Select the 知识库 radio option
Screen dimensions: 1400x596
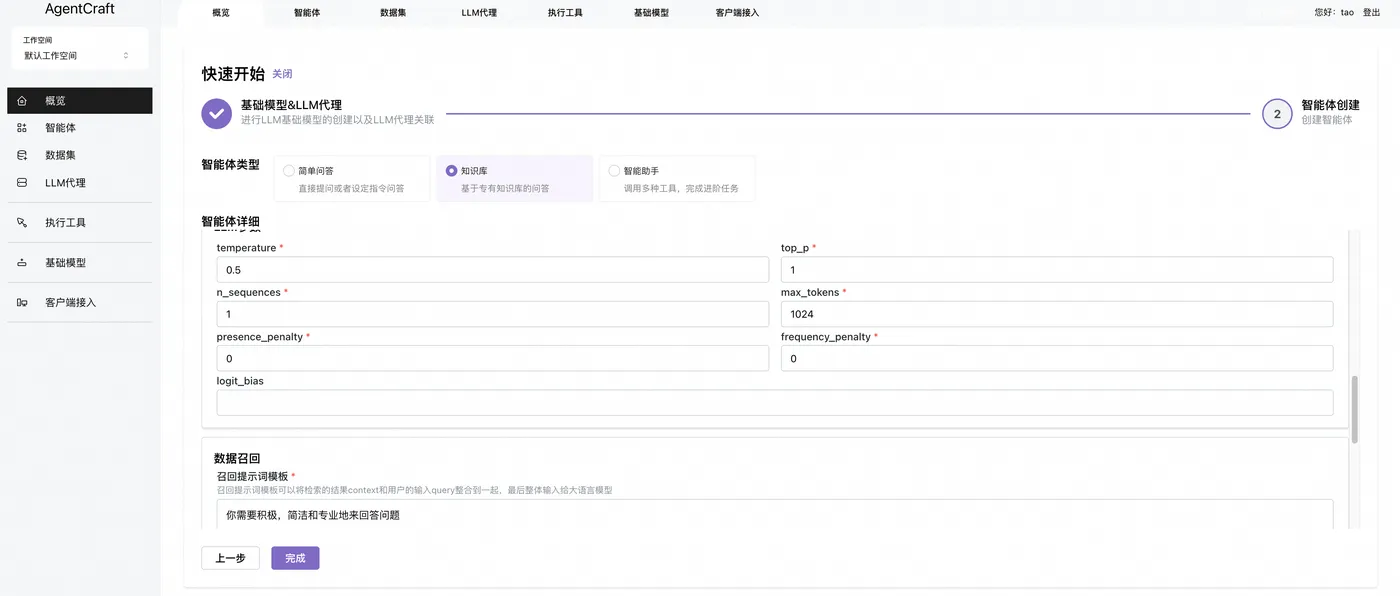point(452,171)
